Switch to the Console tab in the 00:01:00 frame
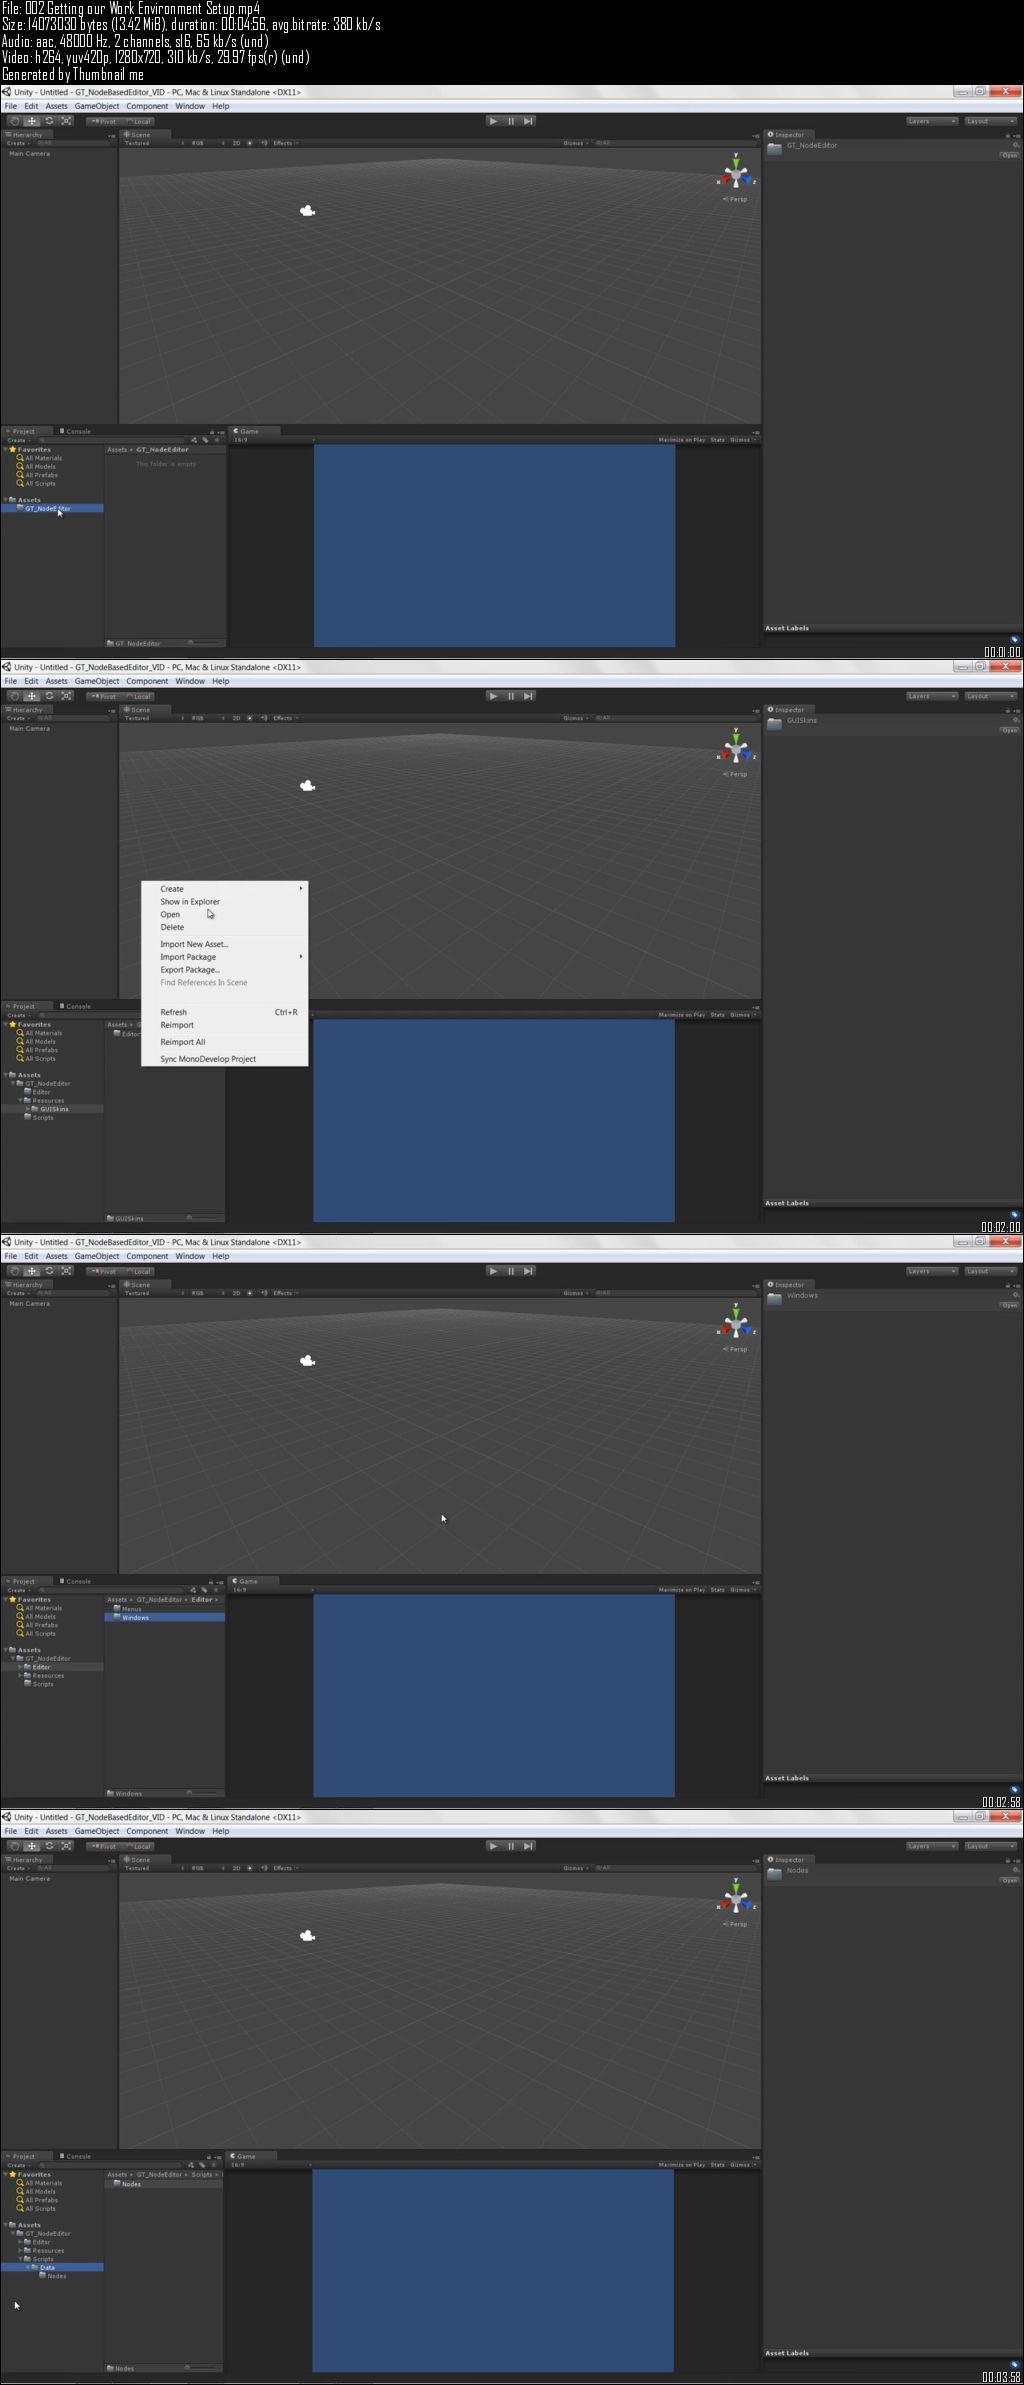The image size is (1024, 2385). coord(75,432)
